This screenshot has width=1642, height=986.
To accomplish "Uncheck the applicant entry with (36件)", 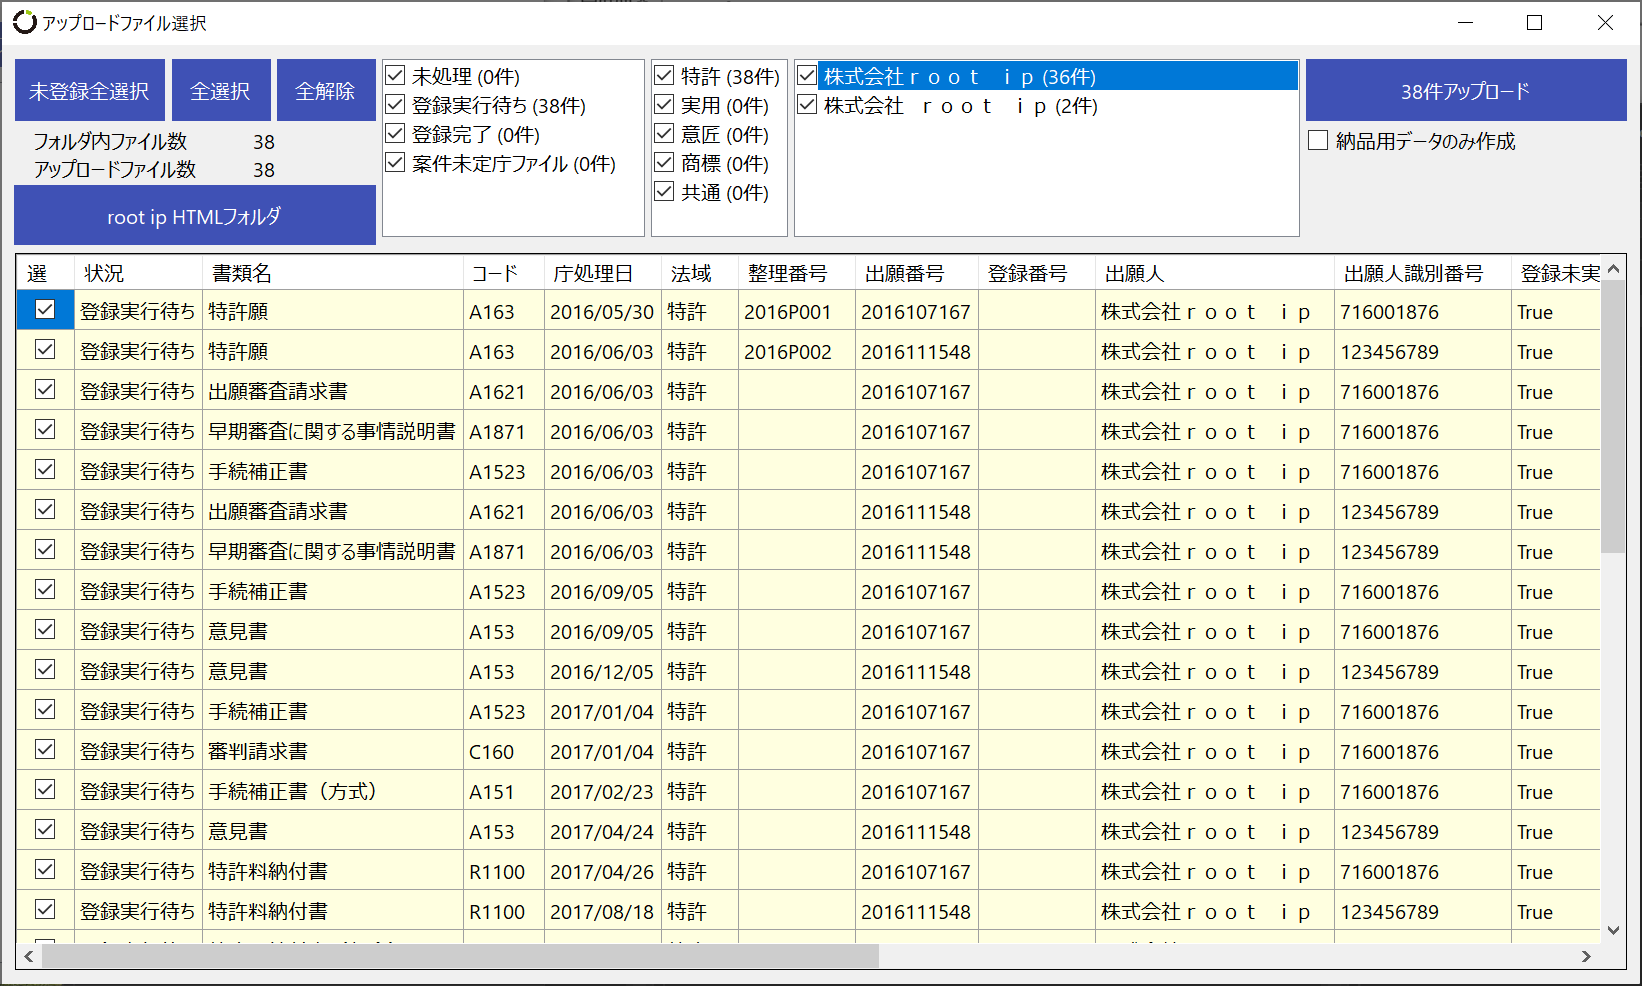I will [807, 76].
